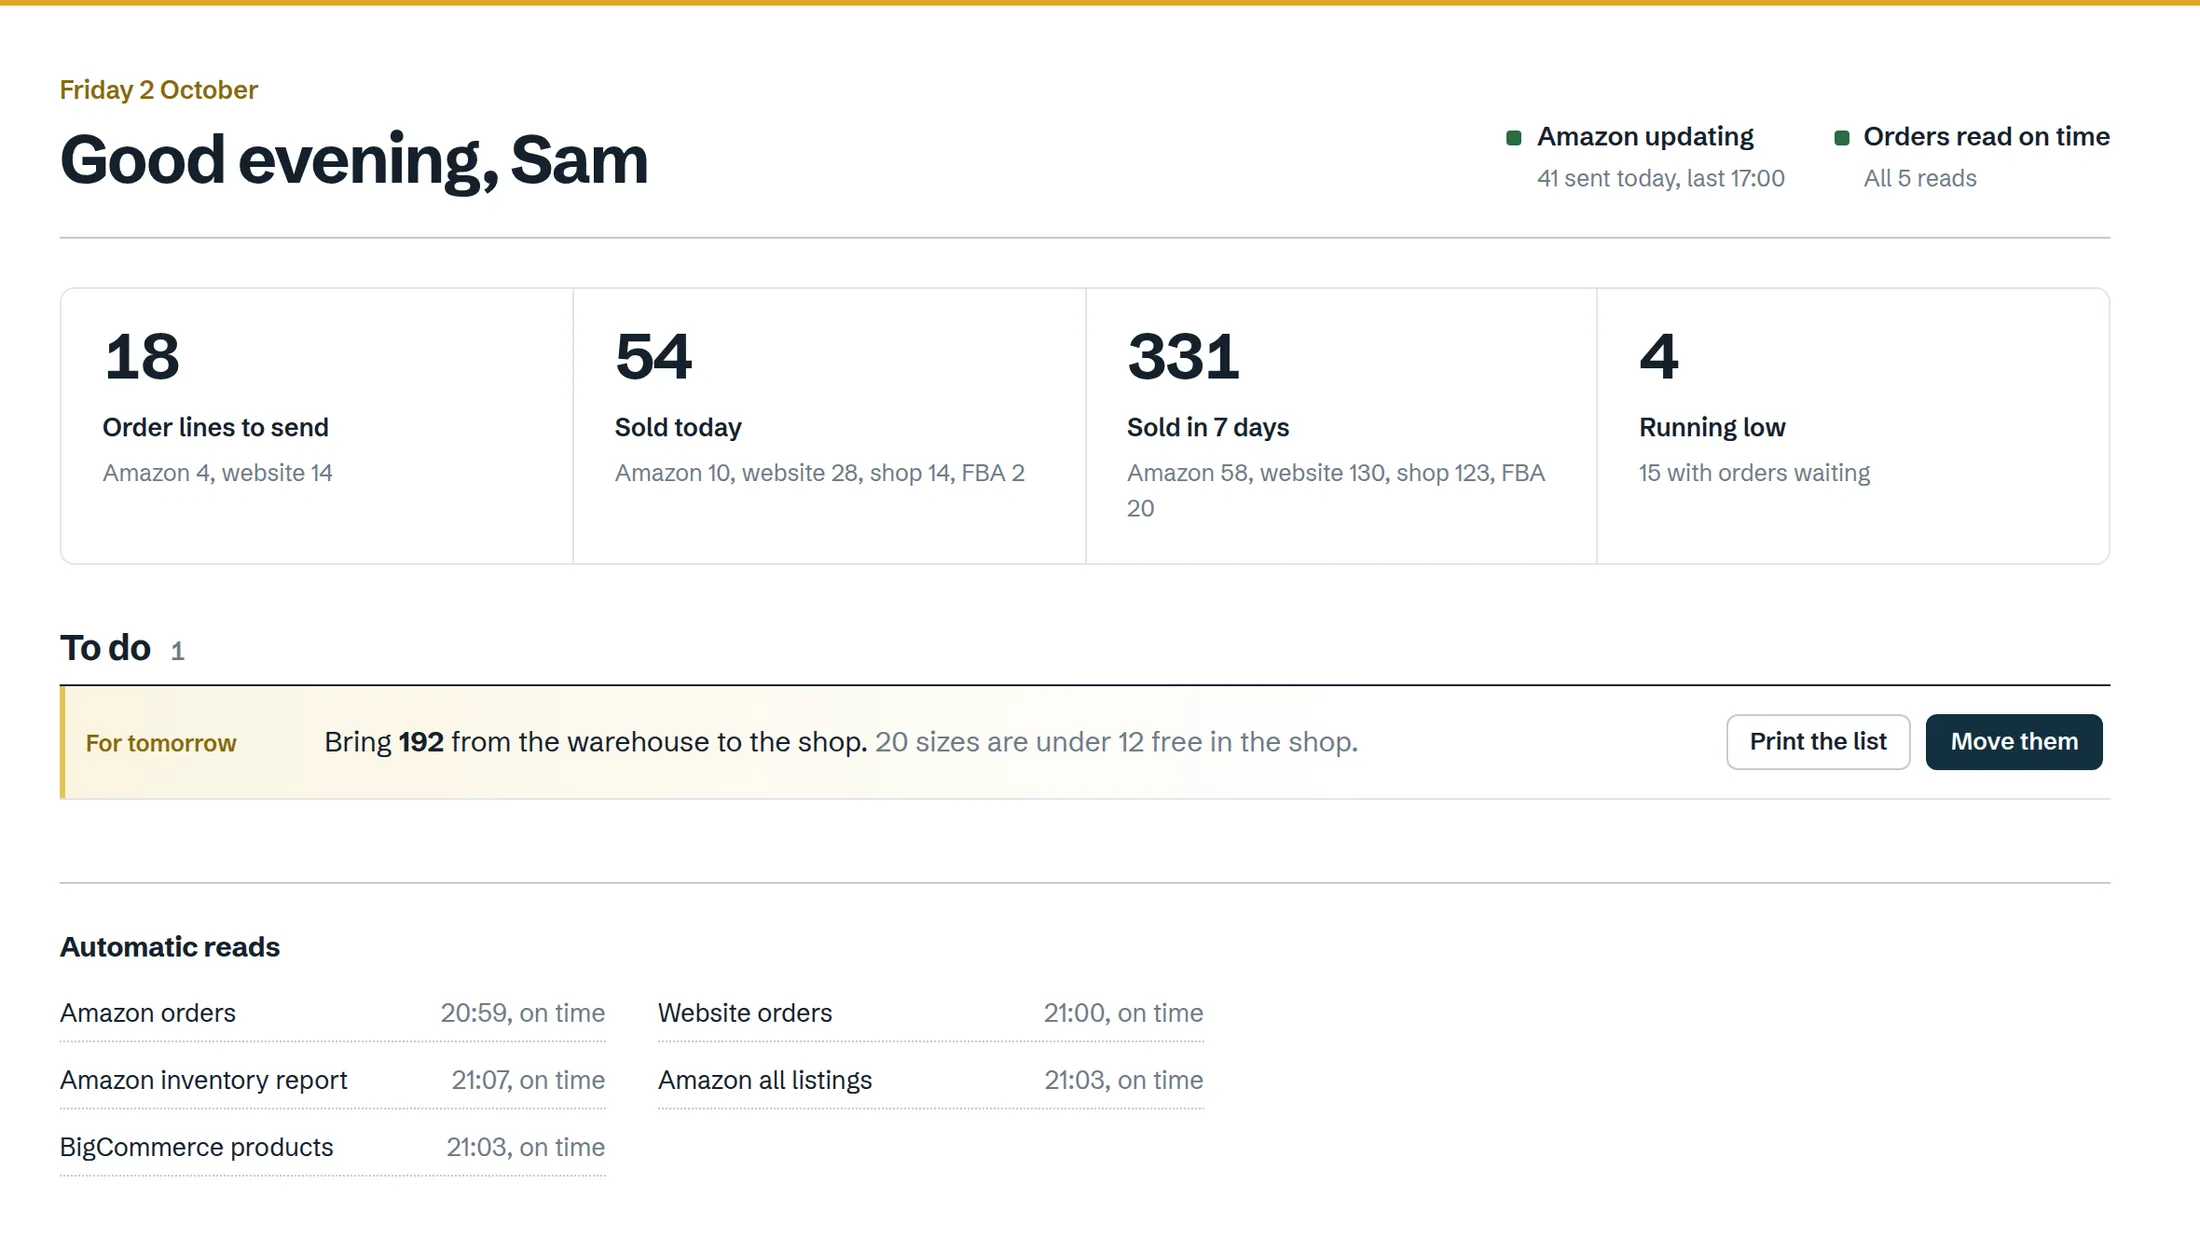Image resolution: width=2200 pixels, height=1240 pixels.
Task: Click the Good evening, Sam heading
Action: (354, 160)
